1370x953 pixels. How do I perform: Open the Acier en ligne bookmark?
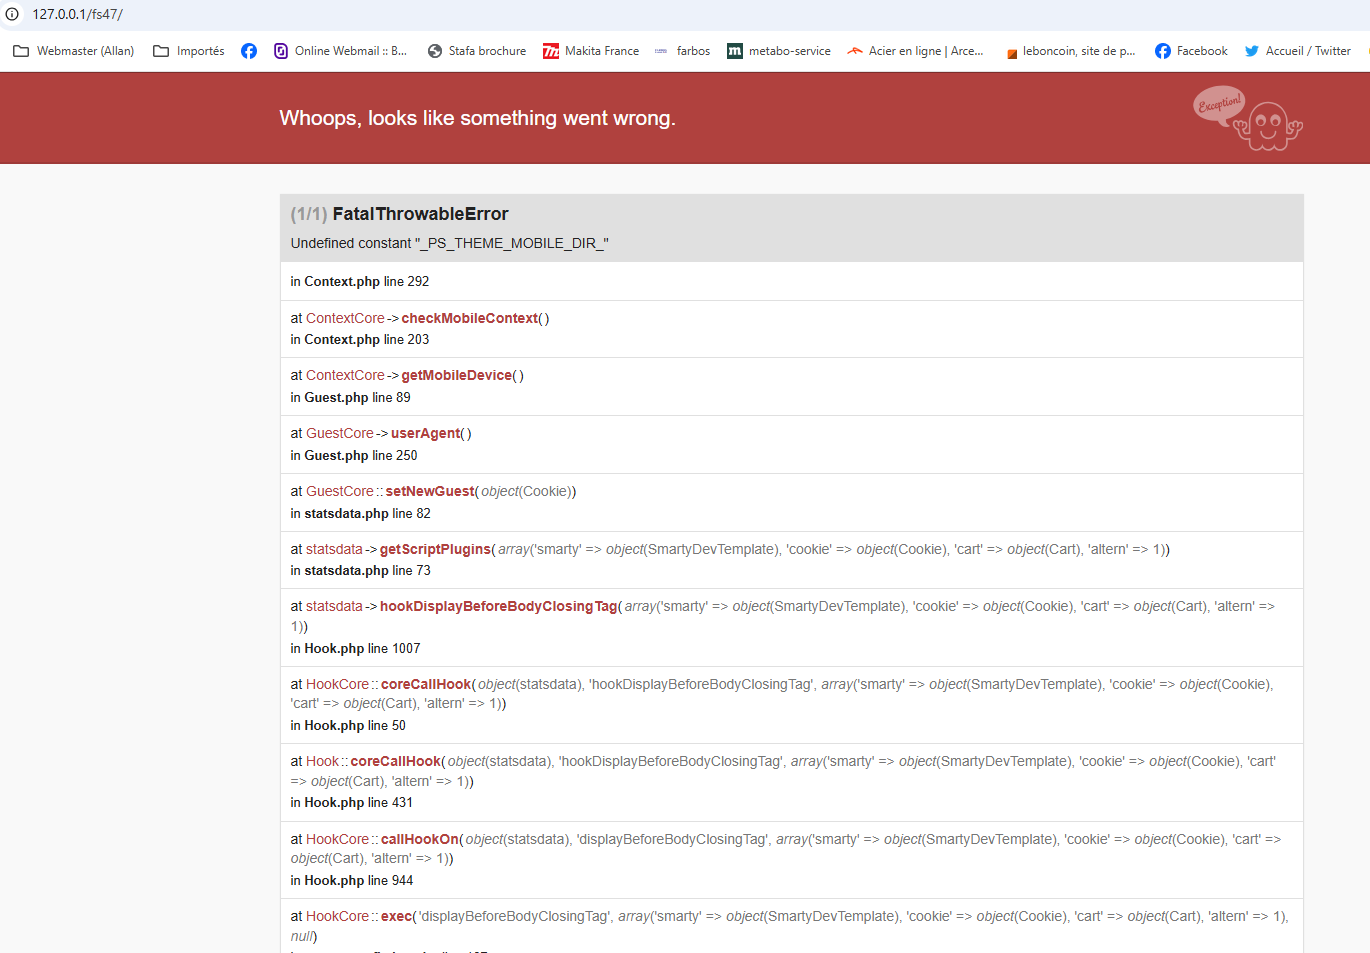[x=915, y=51]
